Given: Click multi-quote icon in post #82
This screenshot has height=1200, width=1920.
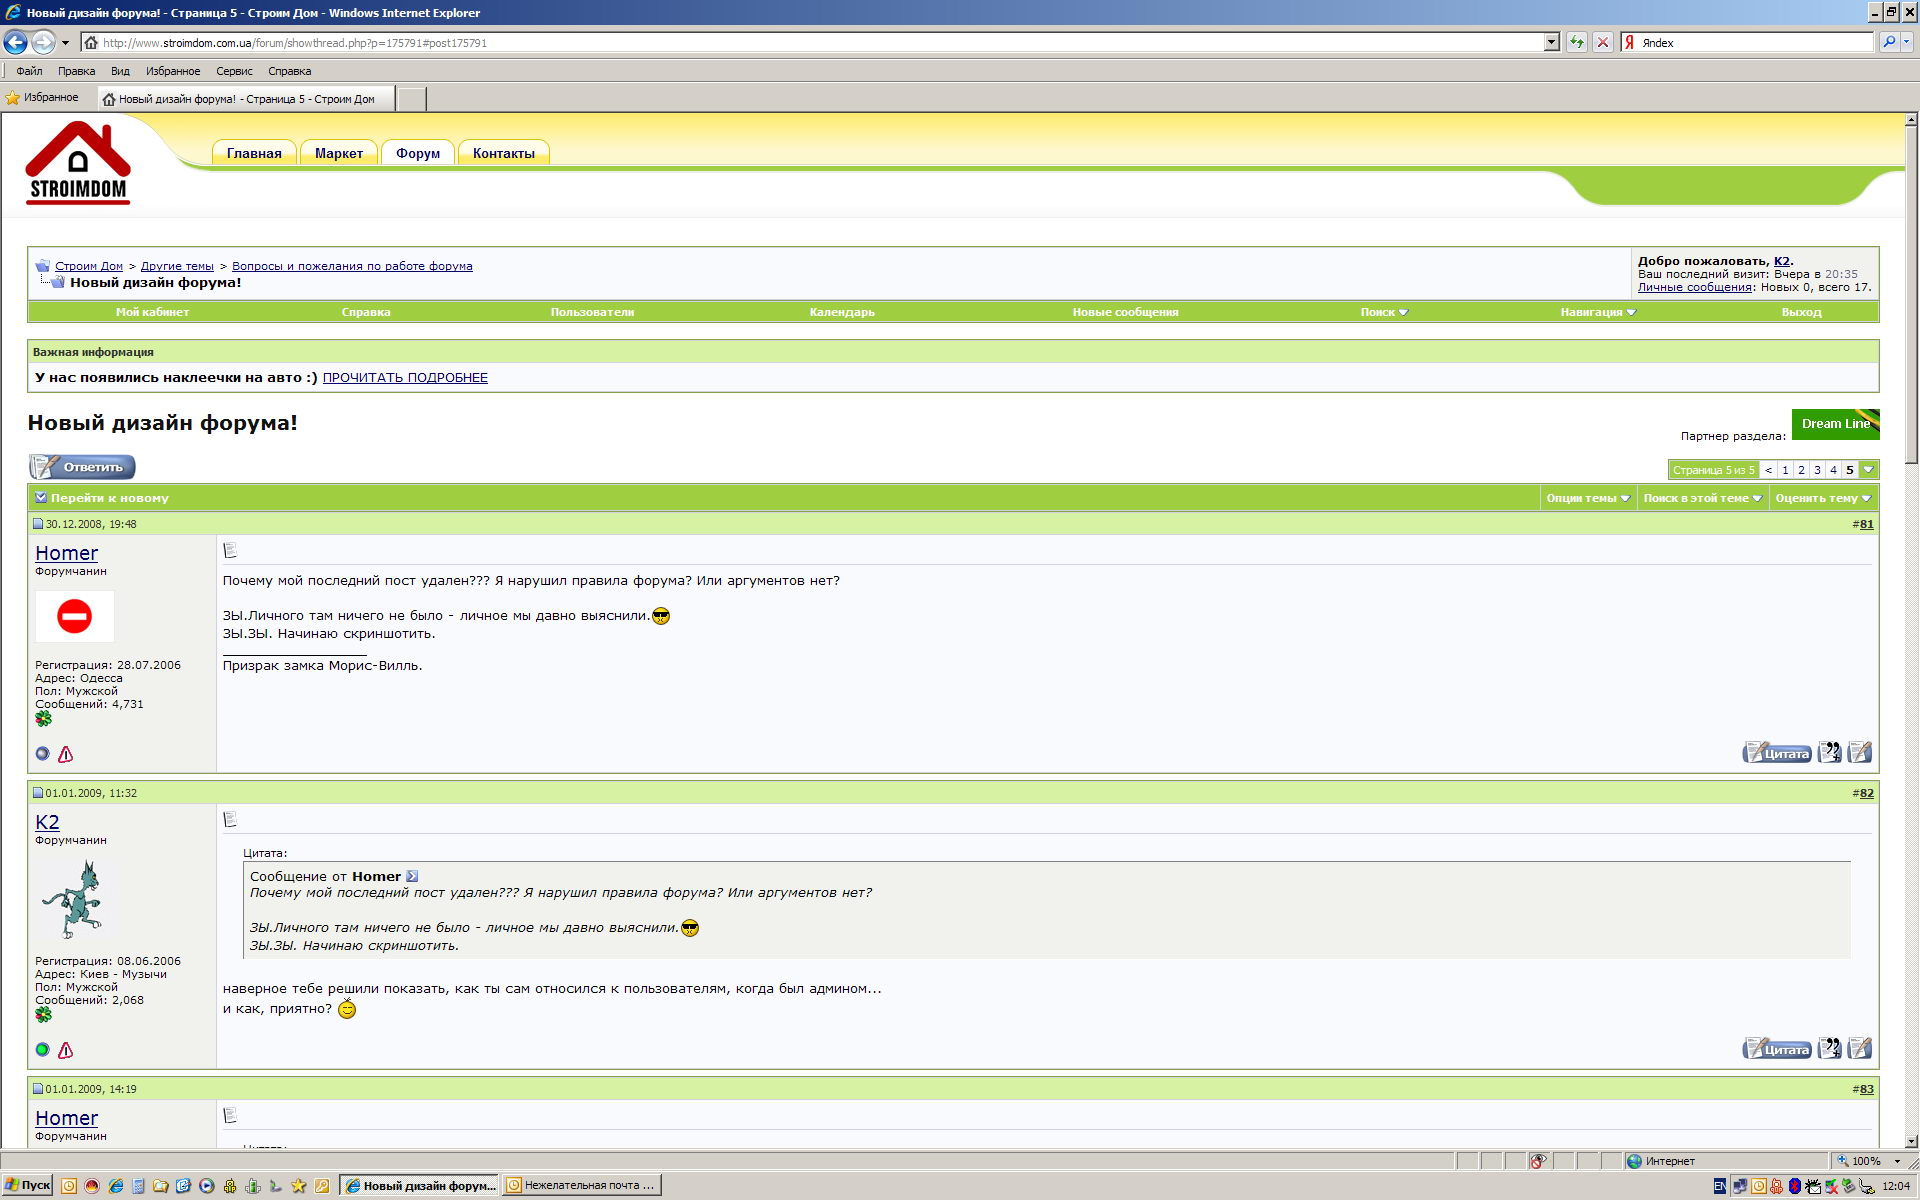Looking at the screenshot, I should (x=1829, y=1048).
